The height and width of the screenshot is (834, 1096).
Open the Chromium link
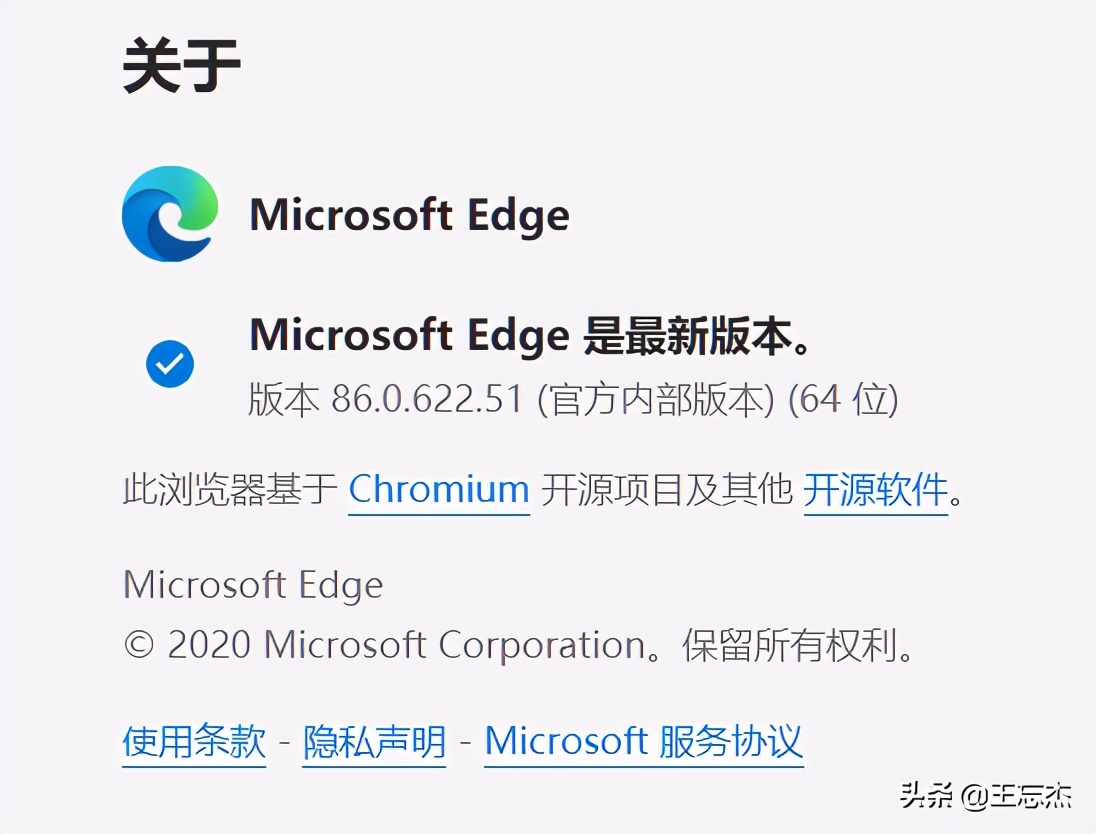pos(439,489)
